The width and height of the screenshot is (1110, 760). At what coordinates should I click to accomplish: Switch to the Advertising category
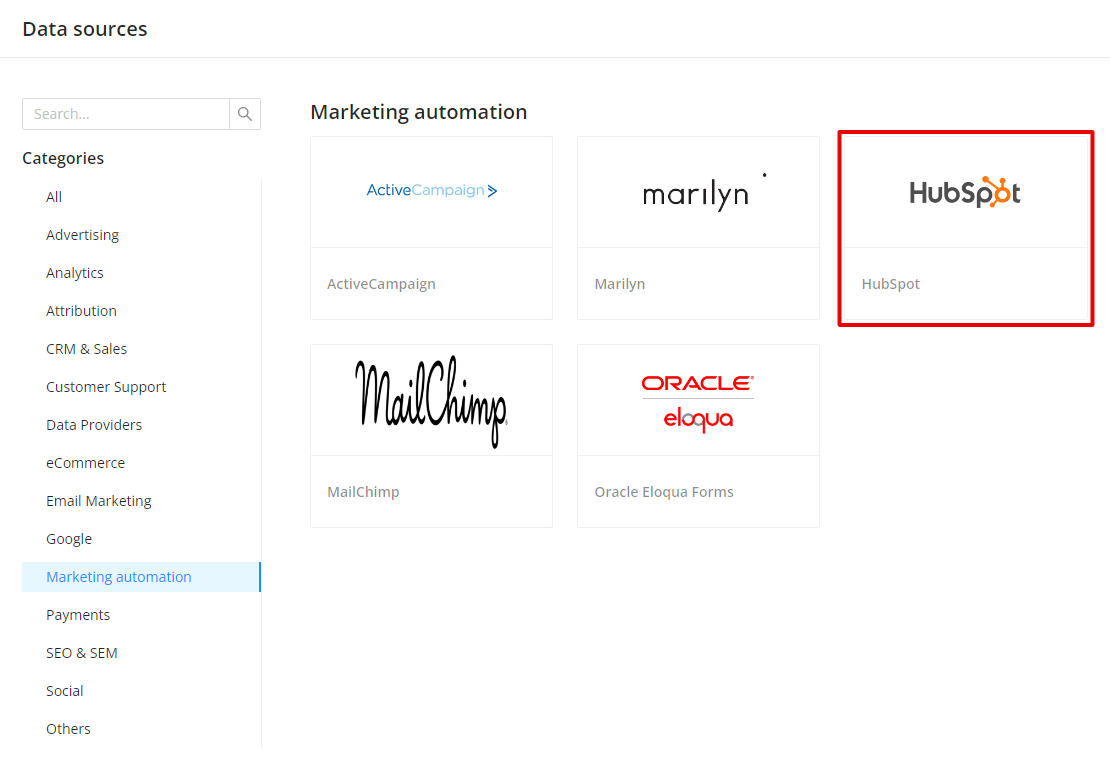click(x=82, y=234)
